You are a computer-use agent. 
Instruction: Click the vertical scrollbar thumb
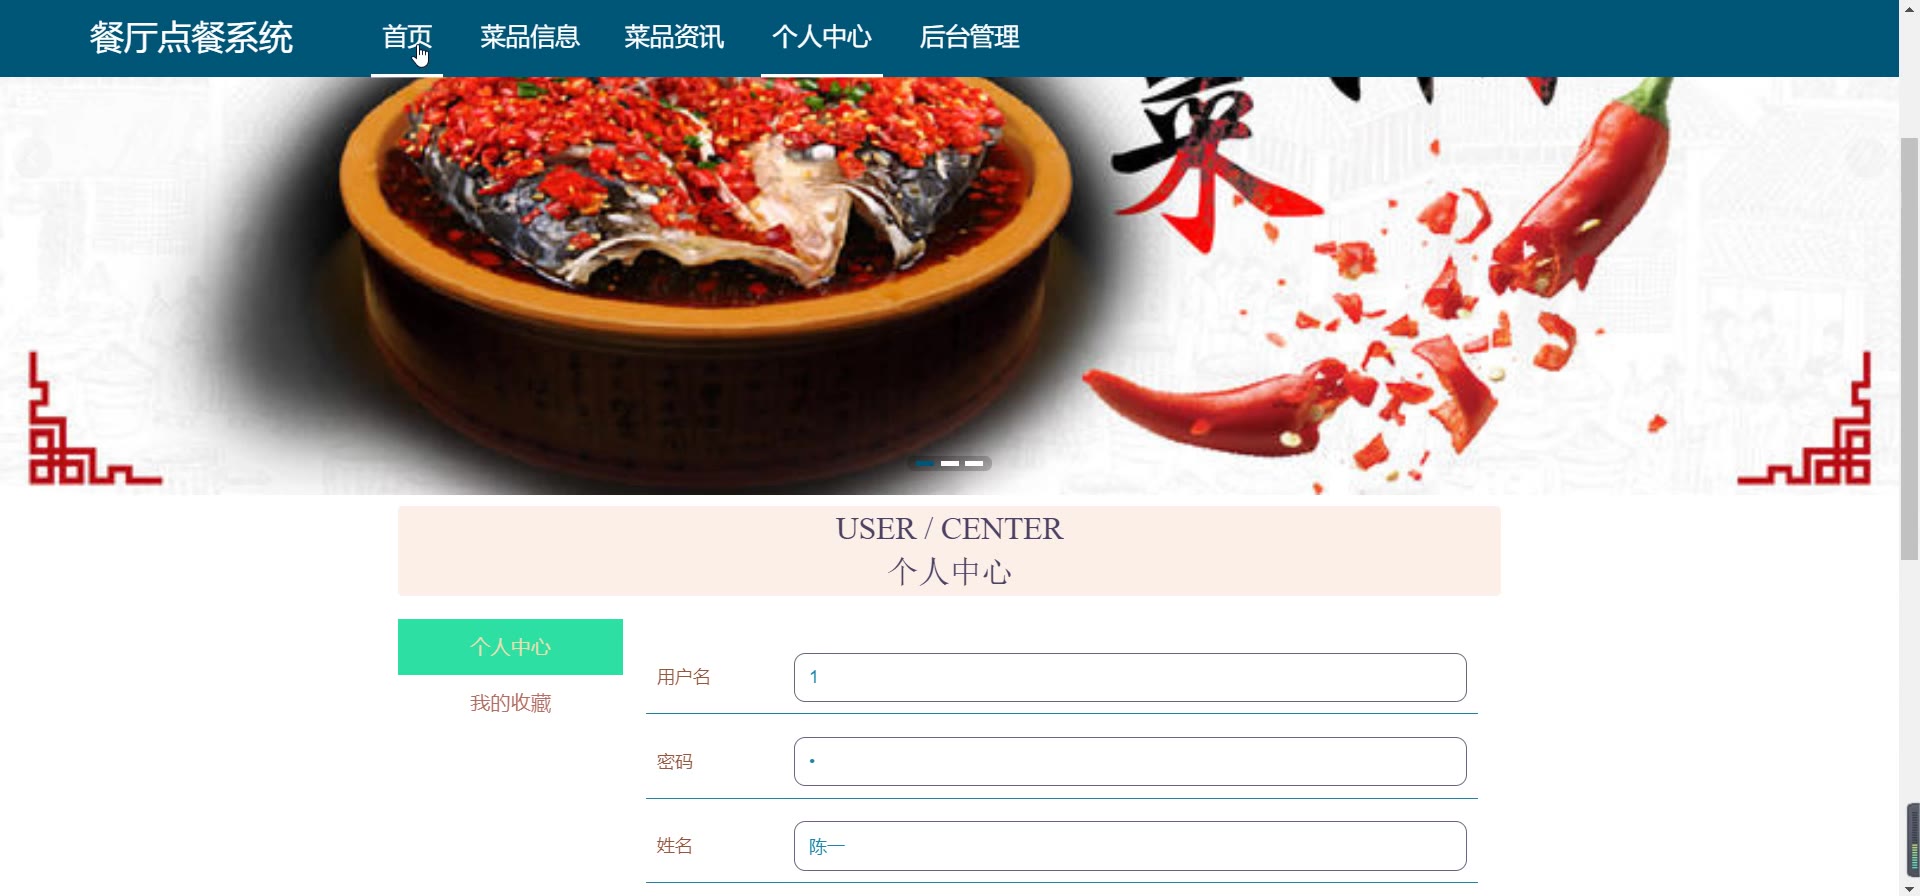click(x=1910, y=348)
